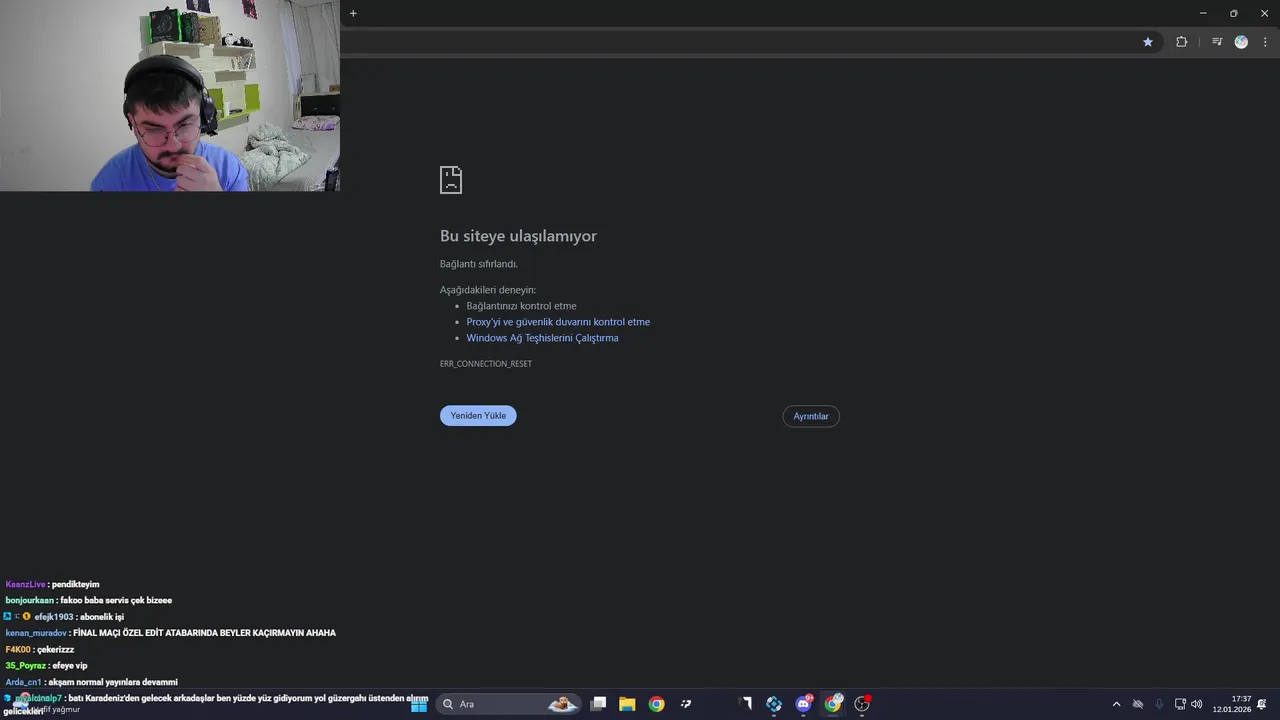Click the chat username KaanzLive
This screenshot has height=720, width=1280.
(25, 584)
